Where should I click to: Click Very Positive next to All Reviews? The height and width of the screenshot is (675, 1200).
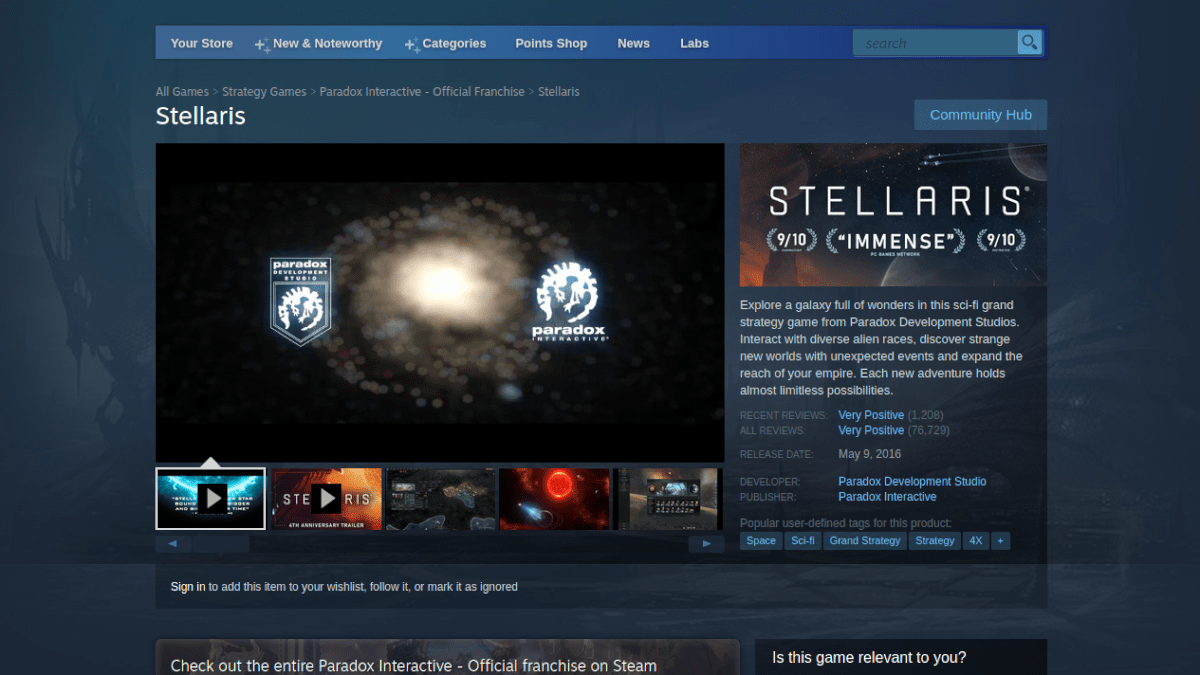click(871, 430)
